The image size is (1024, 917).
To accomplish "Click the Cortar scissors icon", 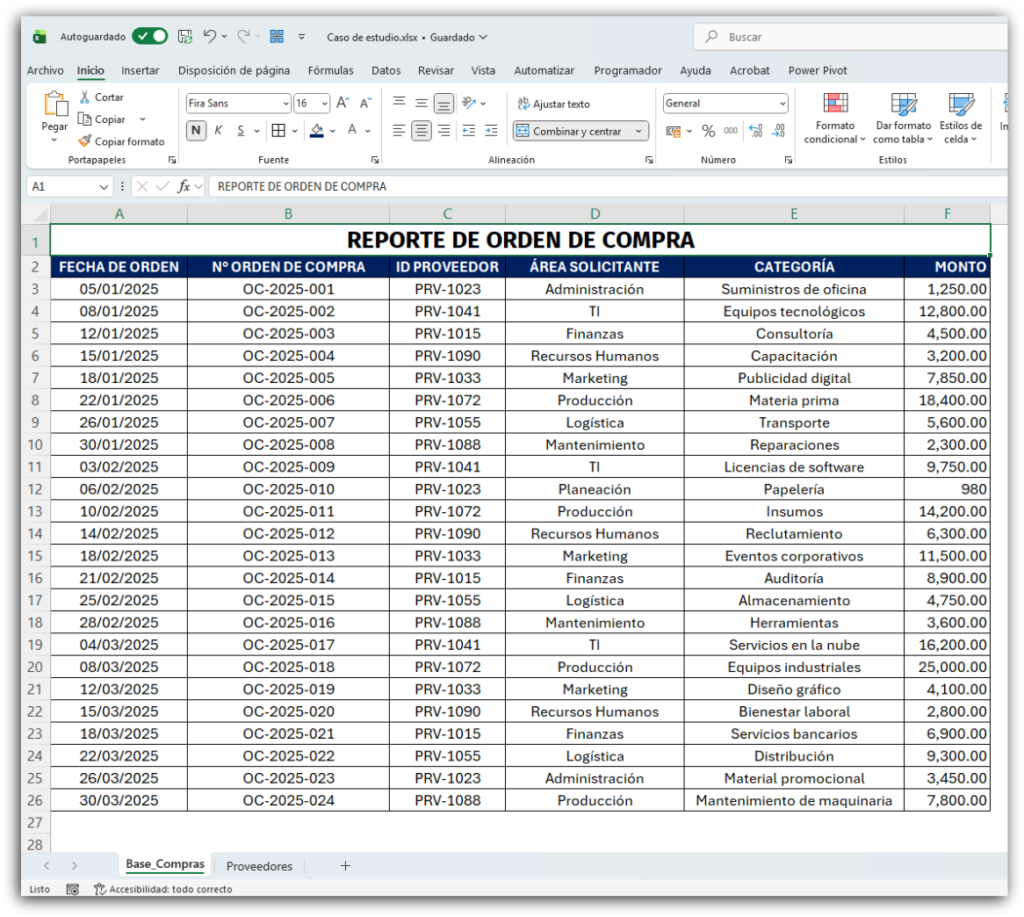I will [85, 97].
